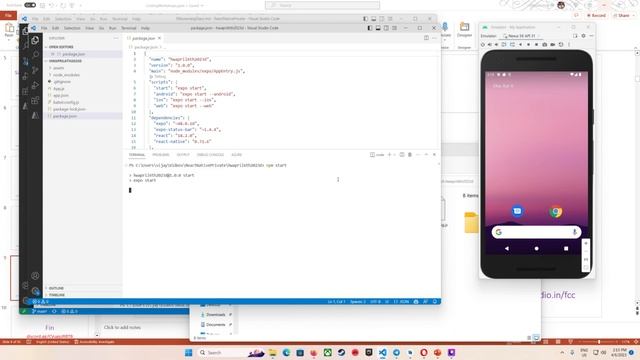Switch to the Debug Console panel tab
This screenshot has width=640, height=360.
coord(210,155)
